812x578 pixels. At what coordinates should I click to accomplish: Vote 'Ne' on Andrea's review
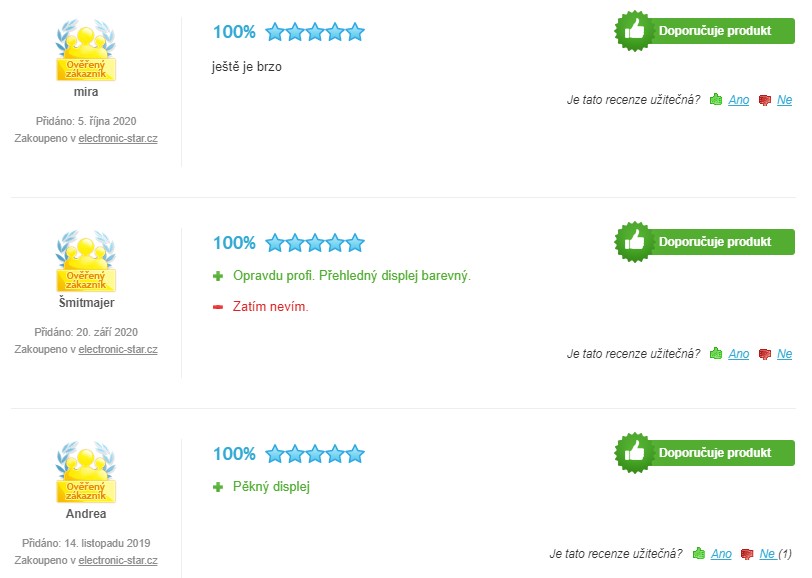point(767,553)
